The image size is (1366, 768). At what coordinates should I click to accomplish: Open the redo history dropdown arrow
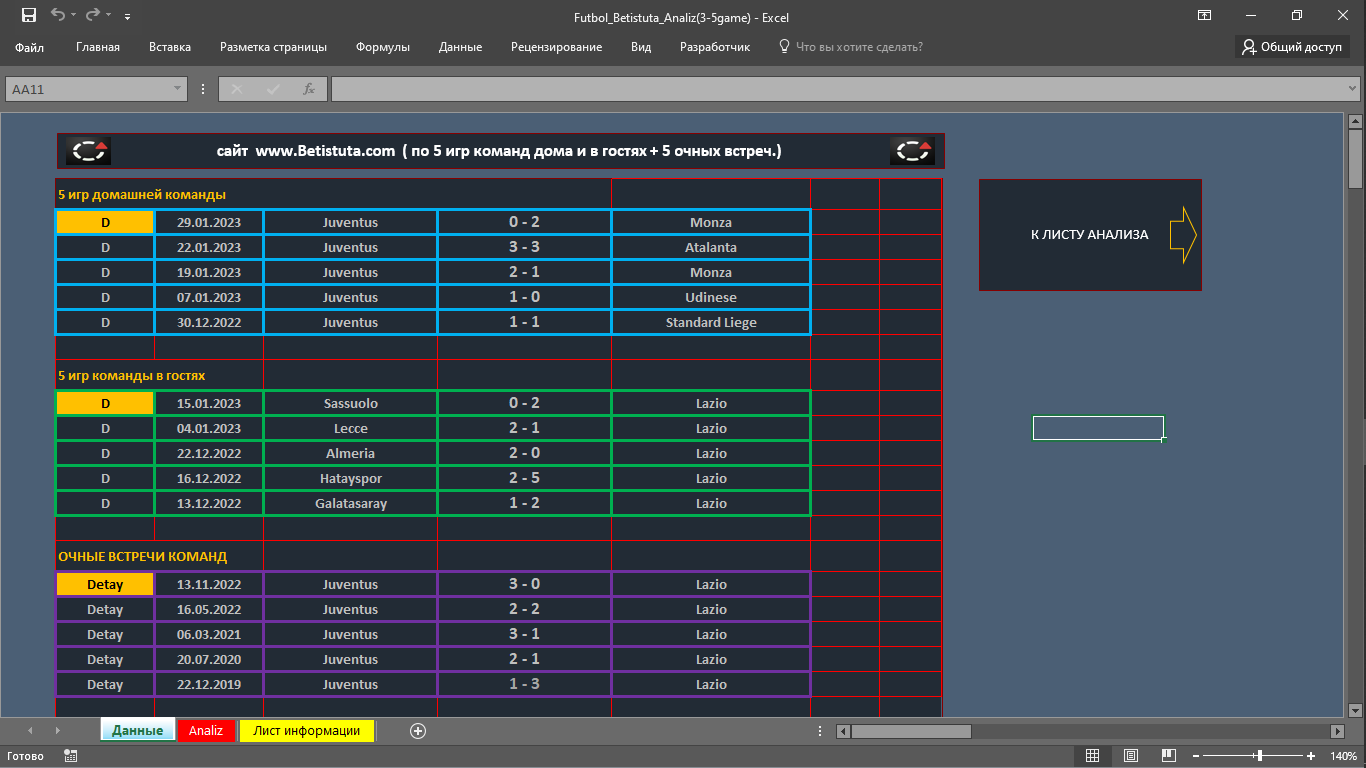109,17
